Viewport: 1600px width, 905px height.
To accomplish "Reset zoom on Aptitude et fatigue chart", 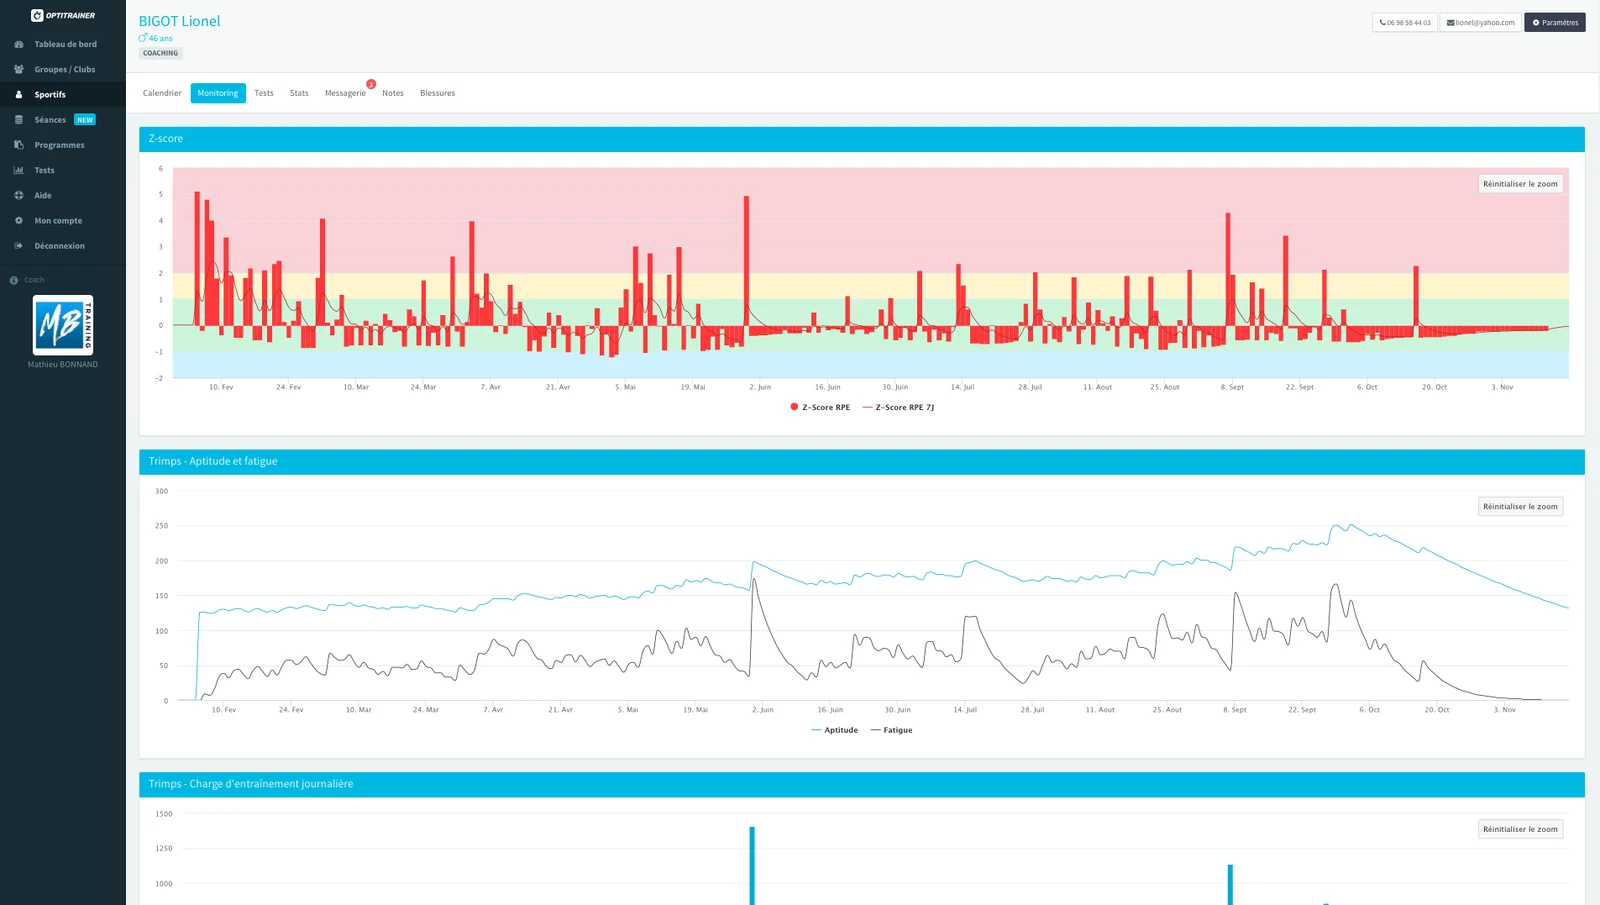I will (1520, 507).
